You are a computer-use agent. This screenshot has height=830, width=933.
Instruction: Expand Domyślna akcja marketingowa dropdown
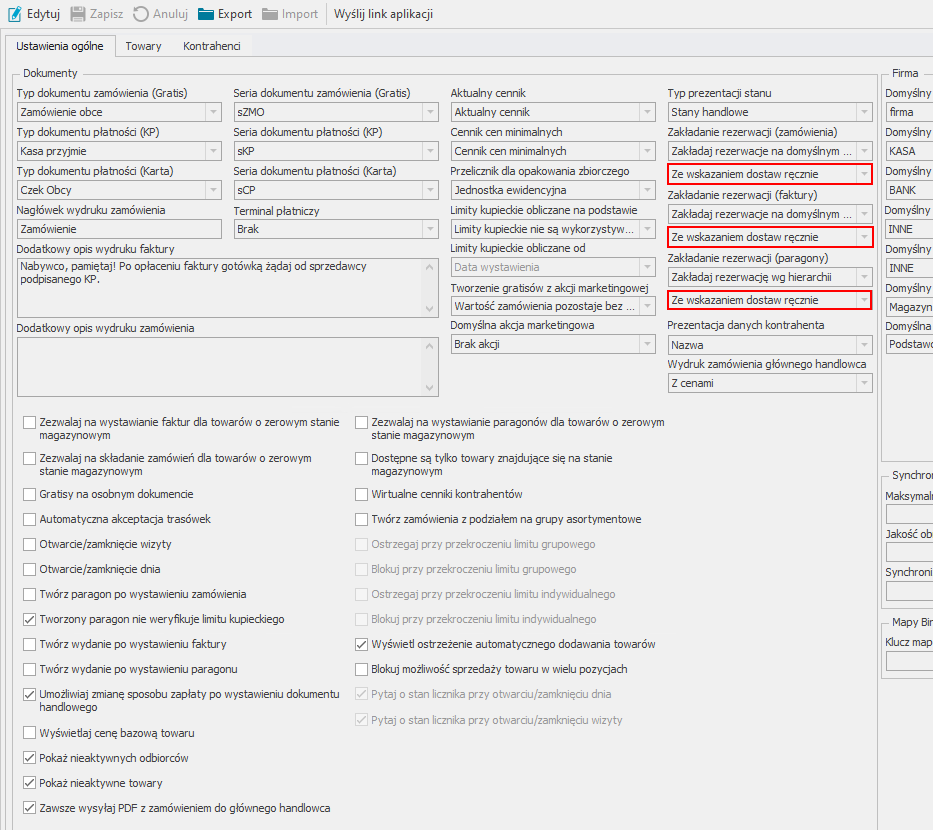tap(646, 344)
